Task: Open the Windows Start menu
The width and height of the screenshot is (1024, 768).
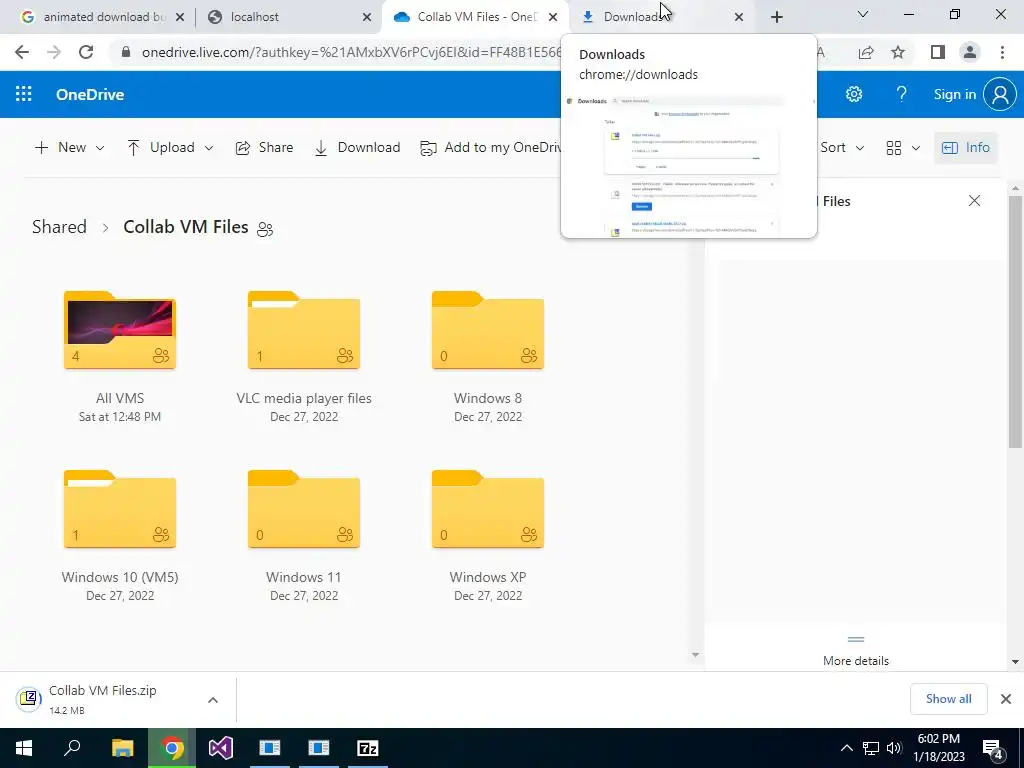Action: (24, 748)
